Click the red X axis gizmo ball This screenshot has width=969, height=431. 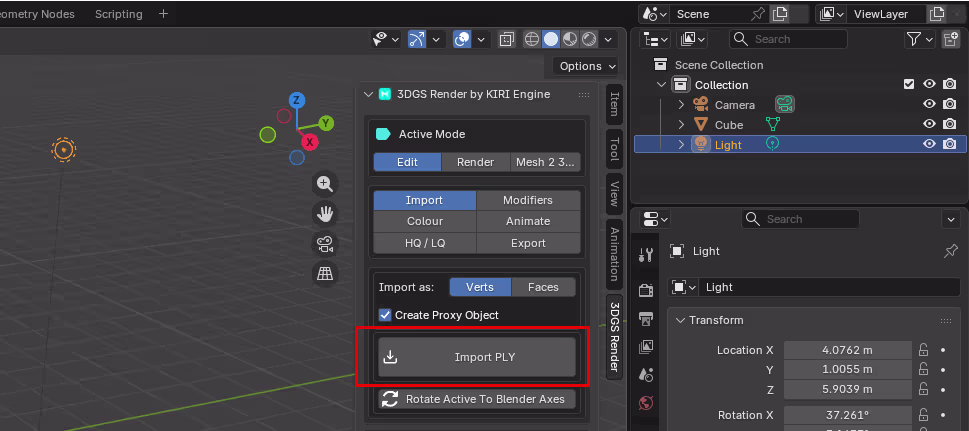[310, 142]
